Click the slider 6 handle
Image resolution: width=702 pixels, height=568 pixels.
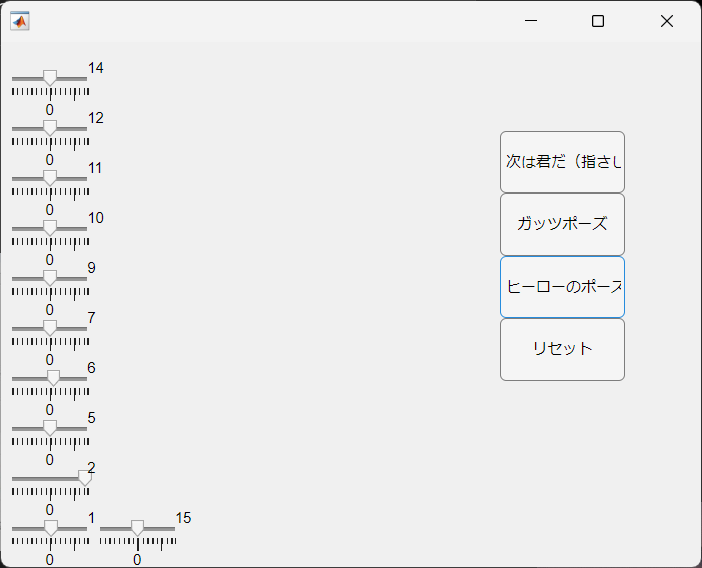(x=53, y=378)
